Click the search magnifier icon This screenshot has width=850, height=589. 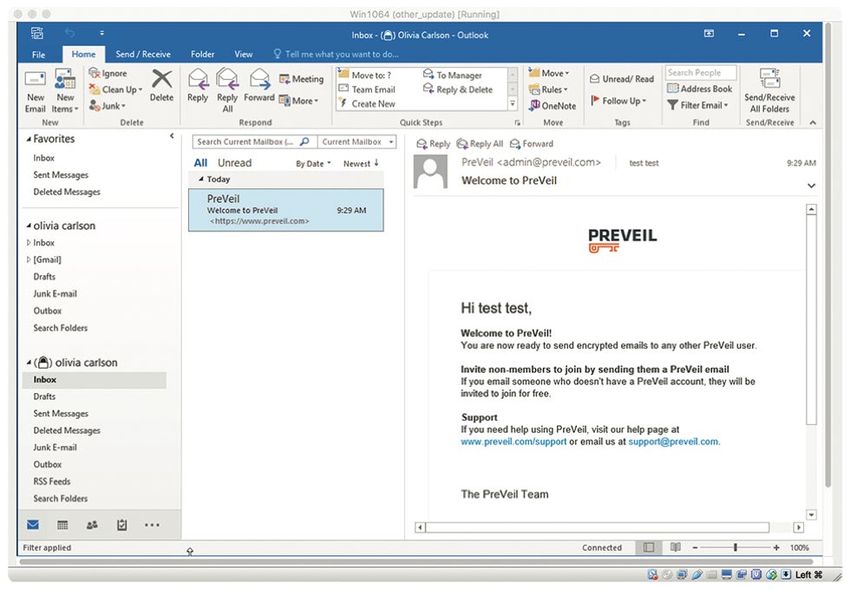[305, 141]
